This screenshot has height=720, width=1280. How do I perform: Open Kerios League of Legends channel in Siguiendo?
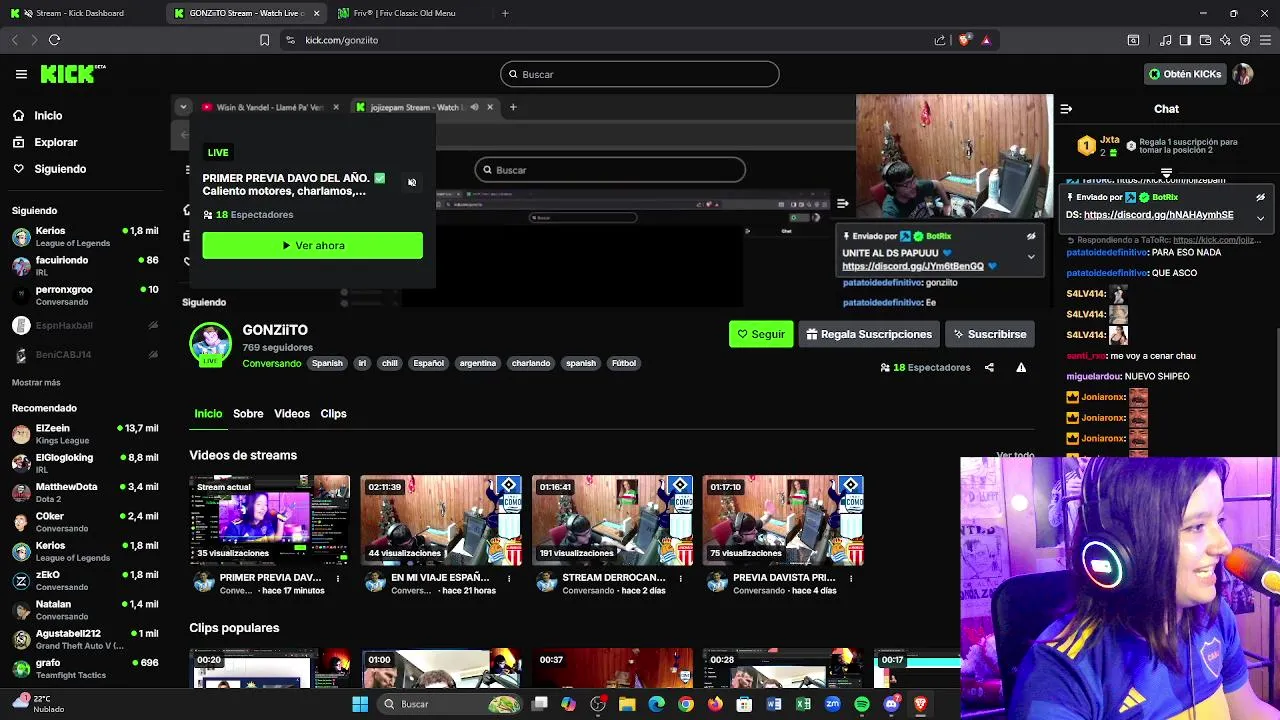85,237
